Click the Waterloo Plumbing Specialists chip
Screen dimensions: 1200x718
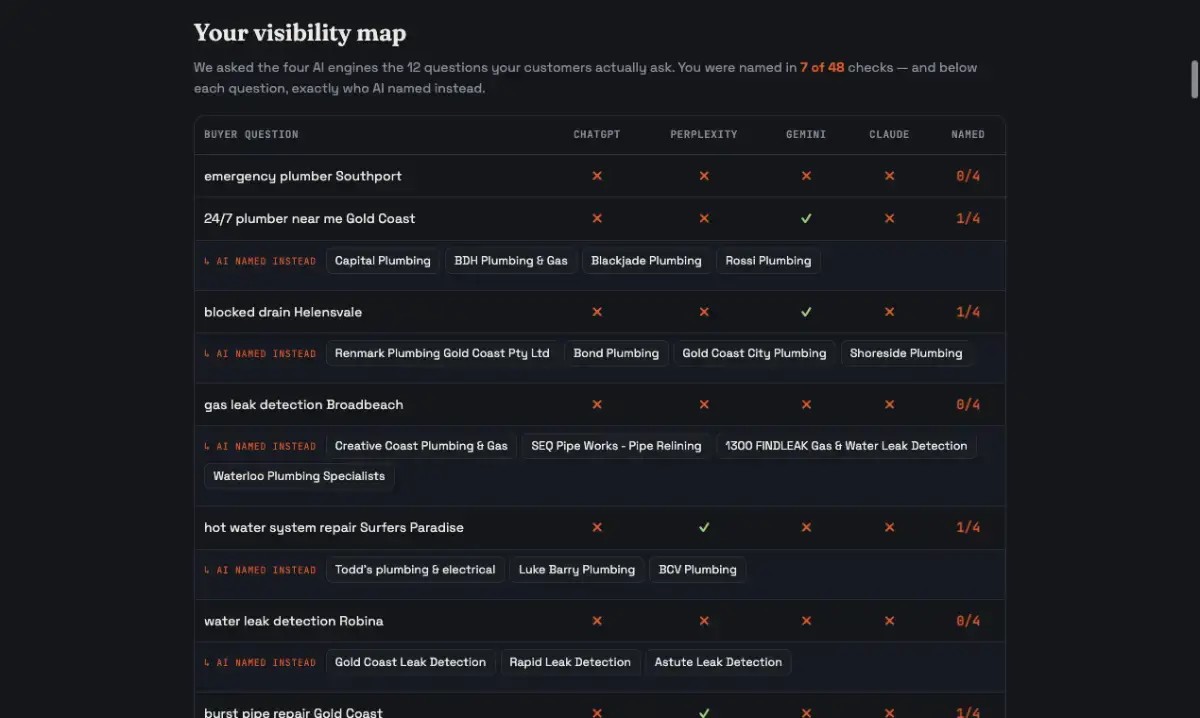[x=299, y=476]
